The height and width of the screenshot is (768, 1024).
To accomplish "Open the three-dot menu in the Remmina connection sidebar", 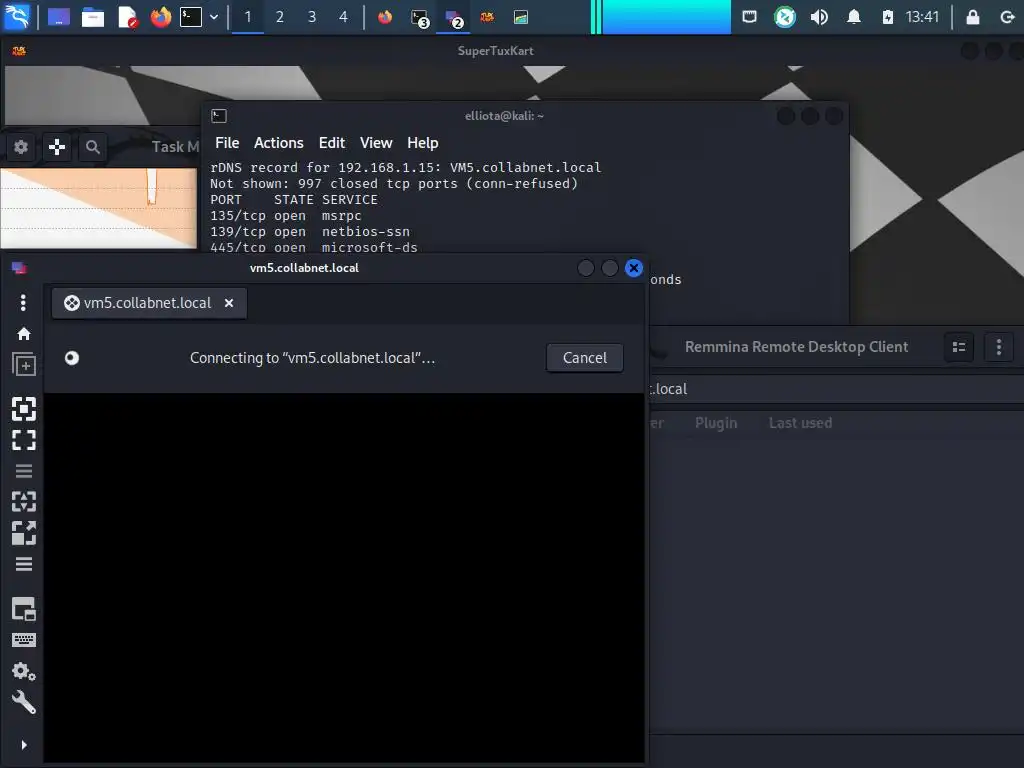I will [x=24, y=302].
